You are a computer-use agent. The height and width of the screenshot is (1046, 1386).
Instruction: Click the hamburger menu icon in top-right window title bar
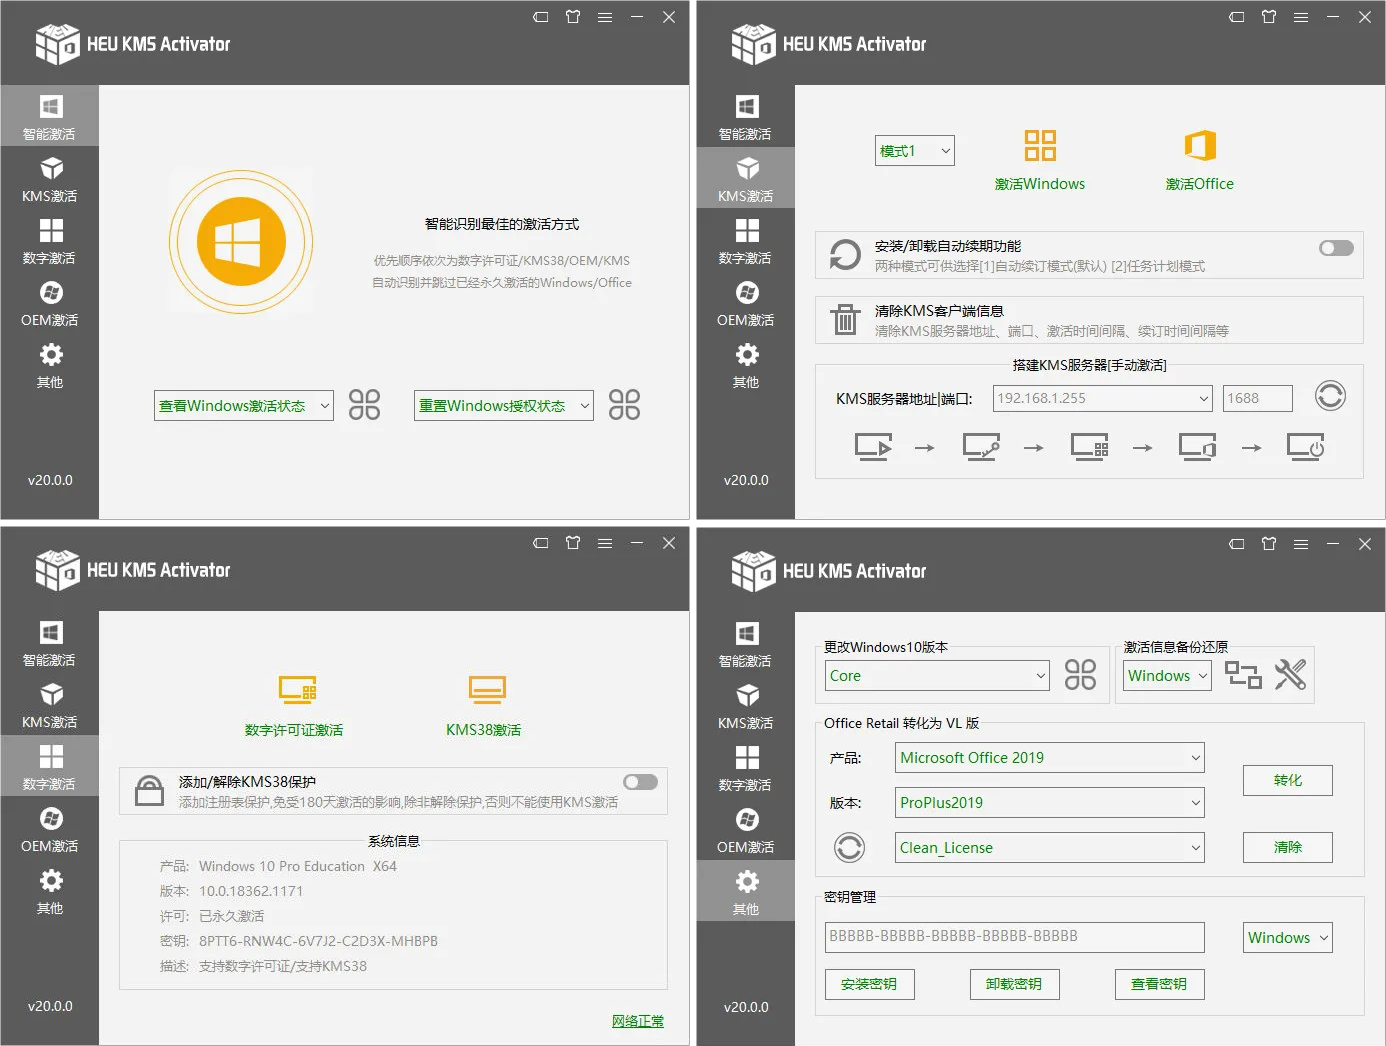1301,17
